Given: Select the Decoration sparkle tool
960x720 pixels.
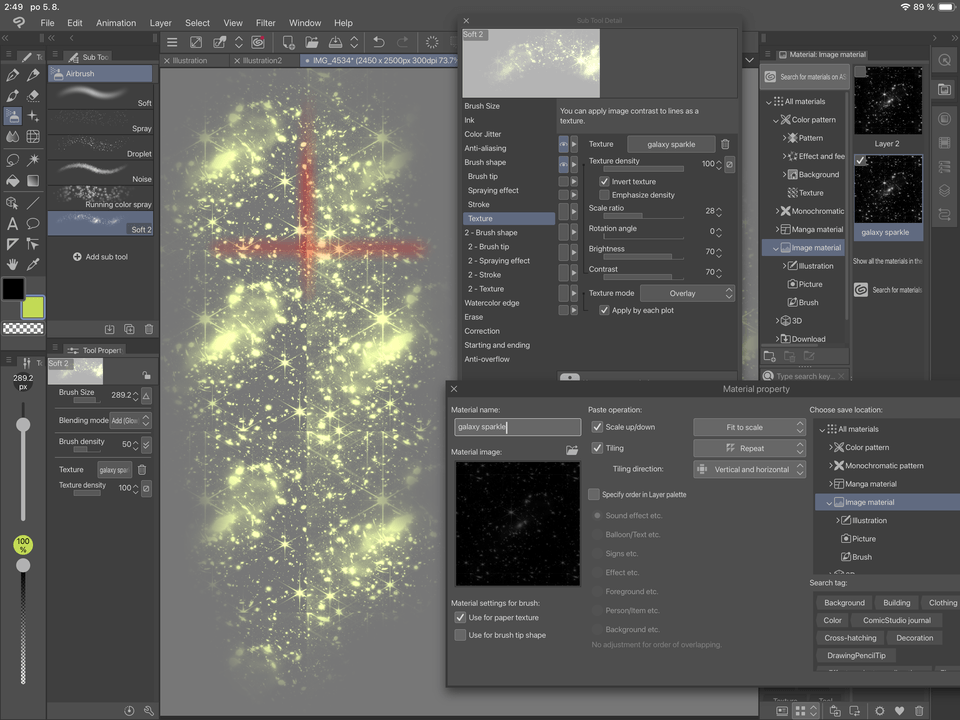Looking at the screenshot, I should click(x=33, y=116).
